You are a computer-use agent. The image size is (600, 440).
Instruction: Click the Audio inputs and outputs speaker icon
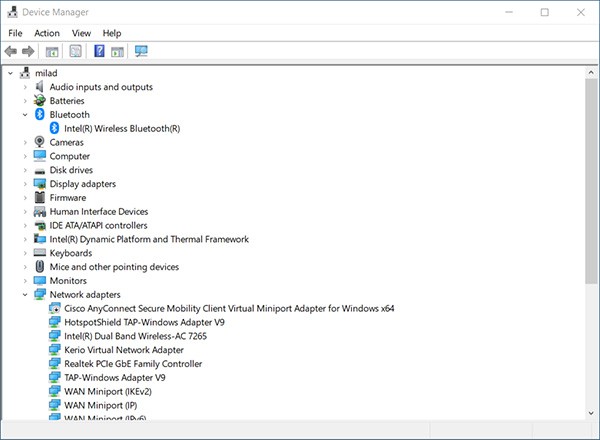point(39,87)
